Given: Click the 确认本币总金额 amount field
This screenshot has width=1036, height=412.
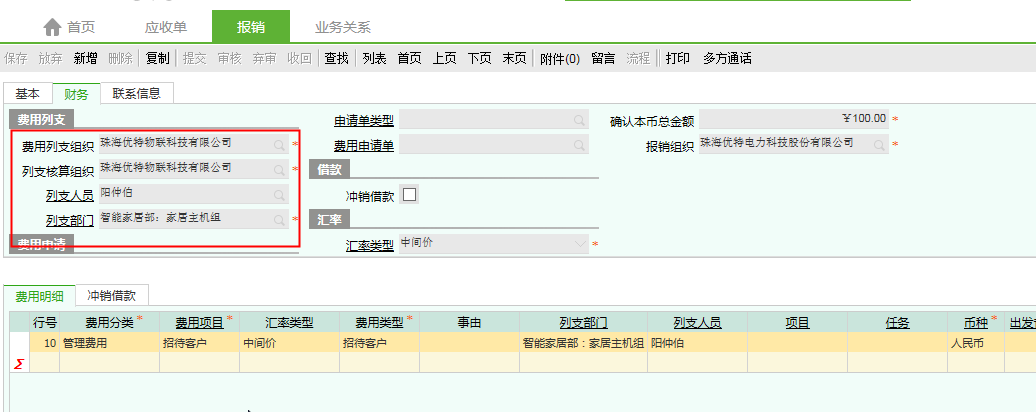Looking at the screenshot, I should pyautogui.click(x=793, y=119).
